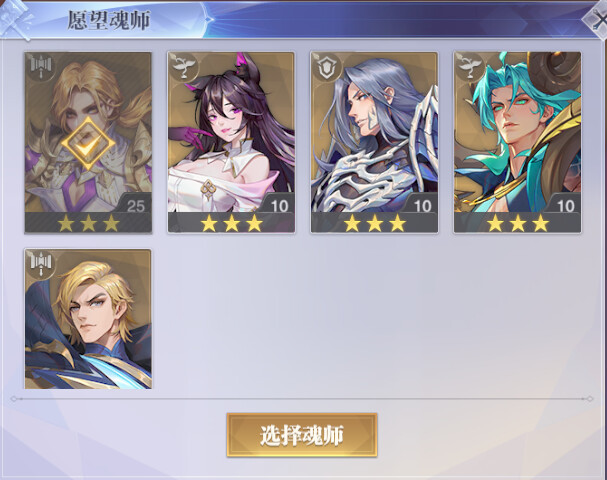Click the horizontal divider line above the 选择魂师 button

click(302, 398)
